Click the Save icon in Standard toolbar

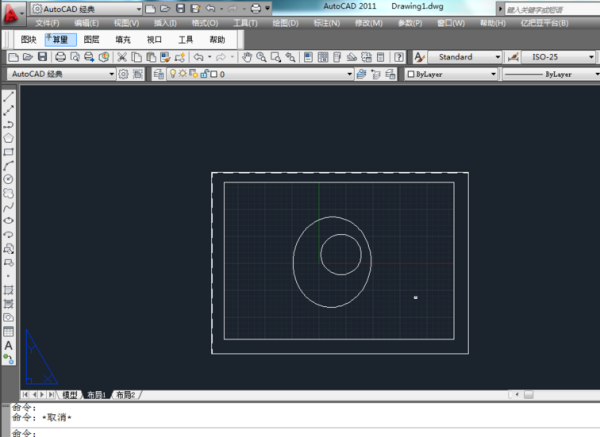pyautogui.click(x=42, y=57)
